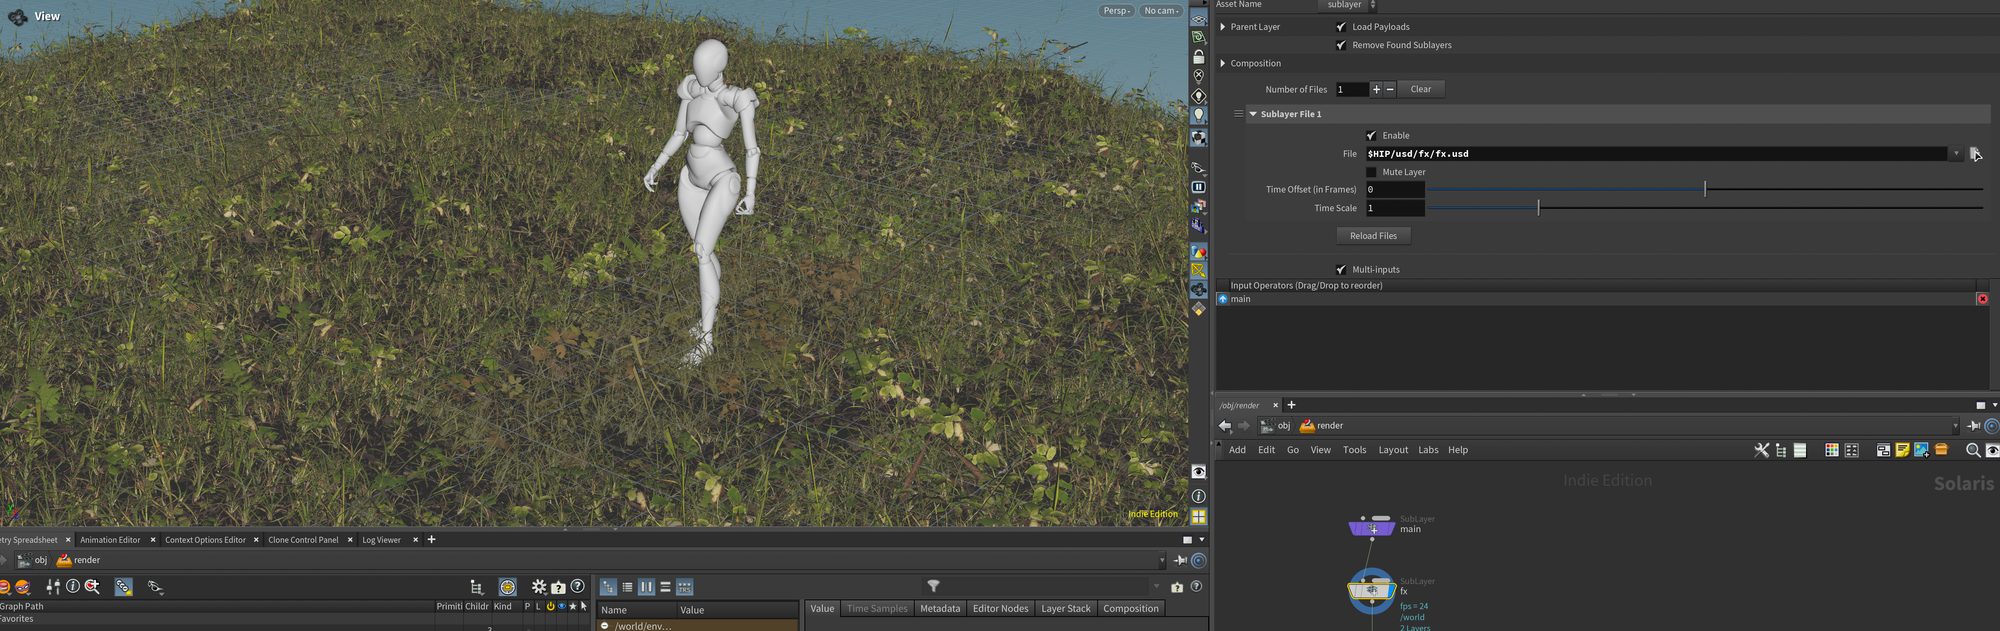Uncheck the Multi-inputs checkbox
This screenshot has width=2000, height=631.
[1341, 270]
